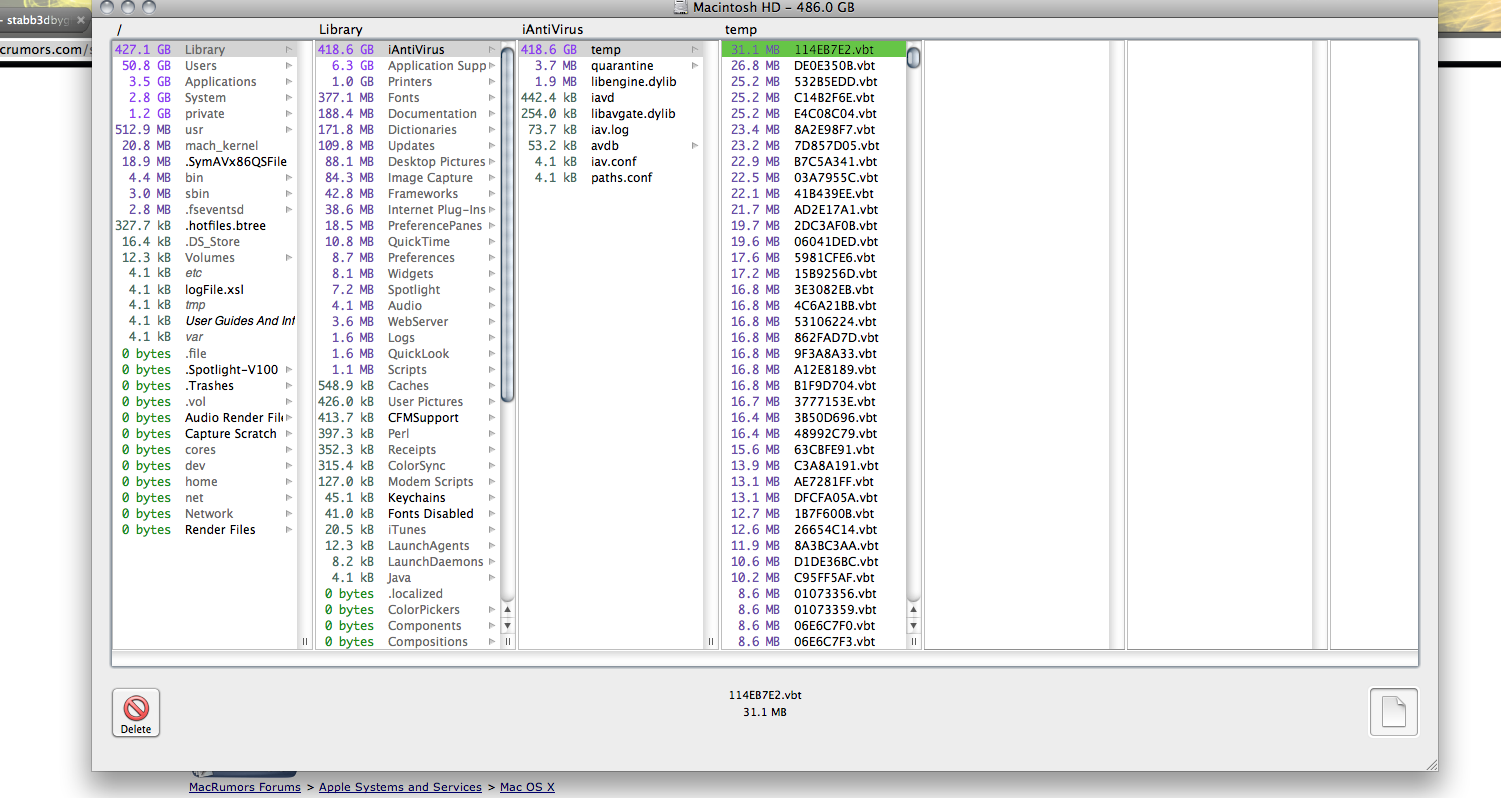Click the root column resize handle
This screenshot has height=798, width=1501.
pos(305,642)
